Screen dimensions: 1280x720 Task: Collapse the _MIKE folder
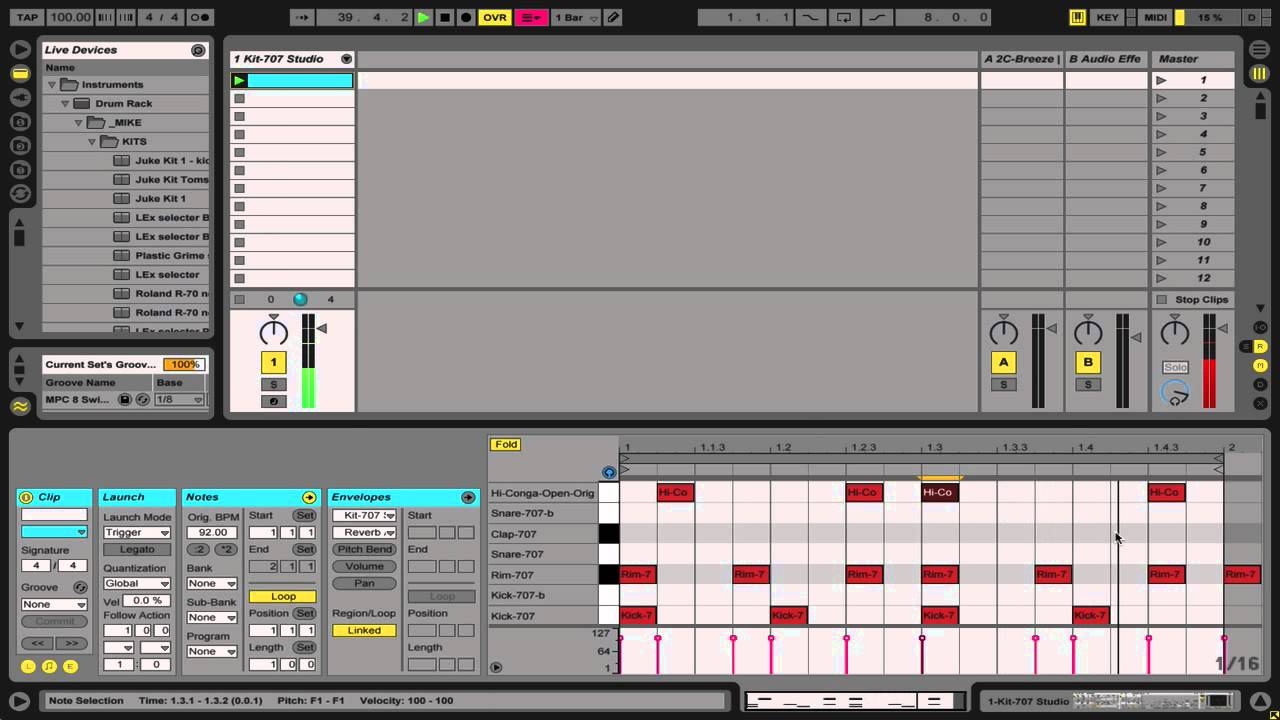coord(78,123)
